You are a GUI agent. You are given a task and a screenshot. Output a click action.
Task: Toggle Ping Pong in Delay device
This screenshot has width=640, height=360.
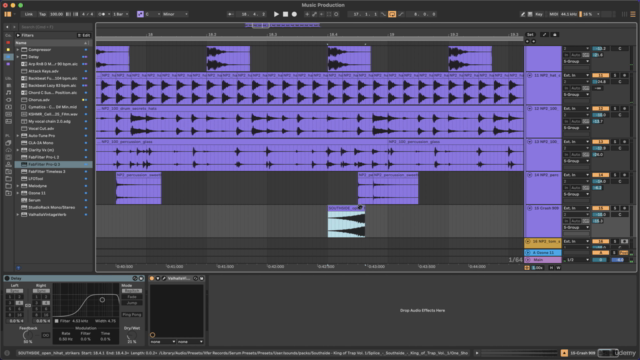(x=131, y=315)
